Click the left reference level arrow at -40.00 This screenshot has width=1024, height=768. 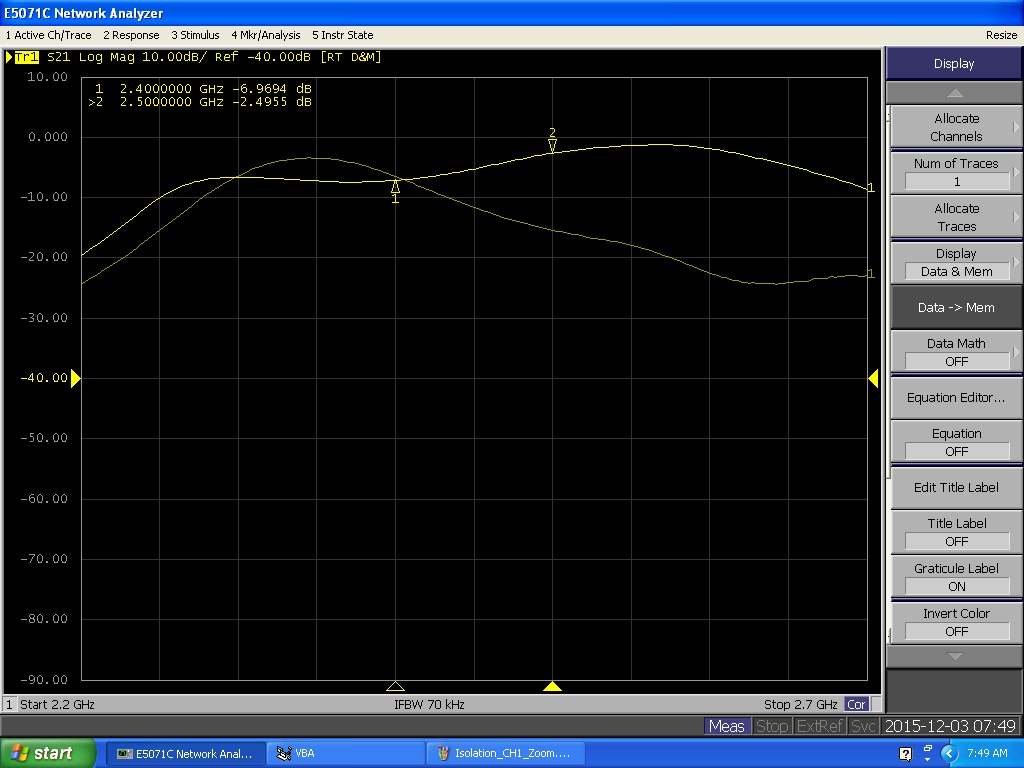click(x=75, y=378)
